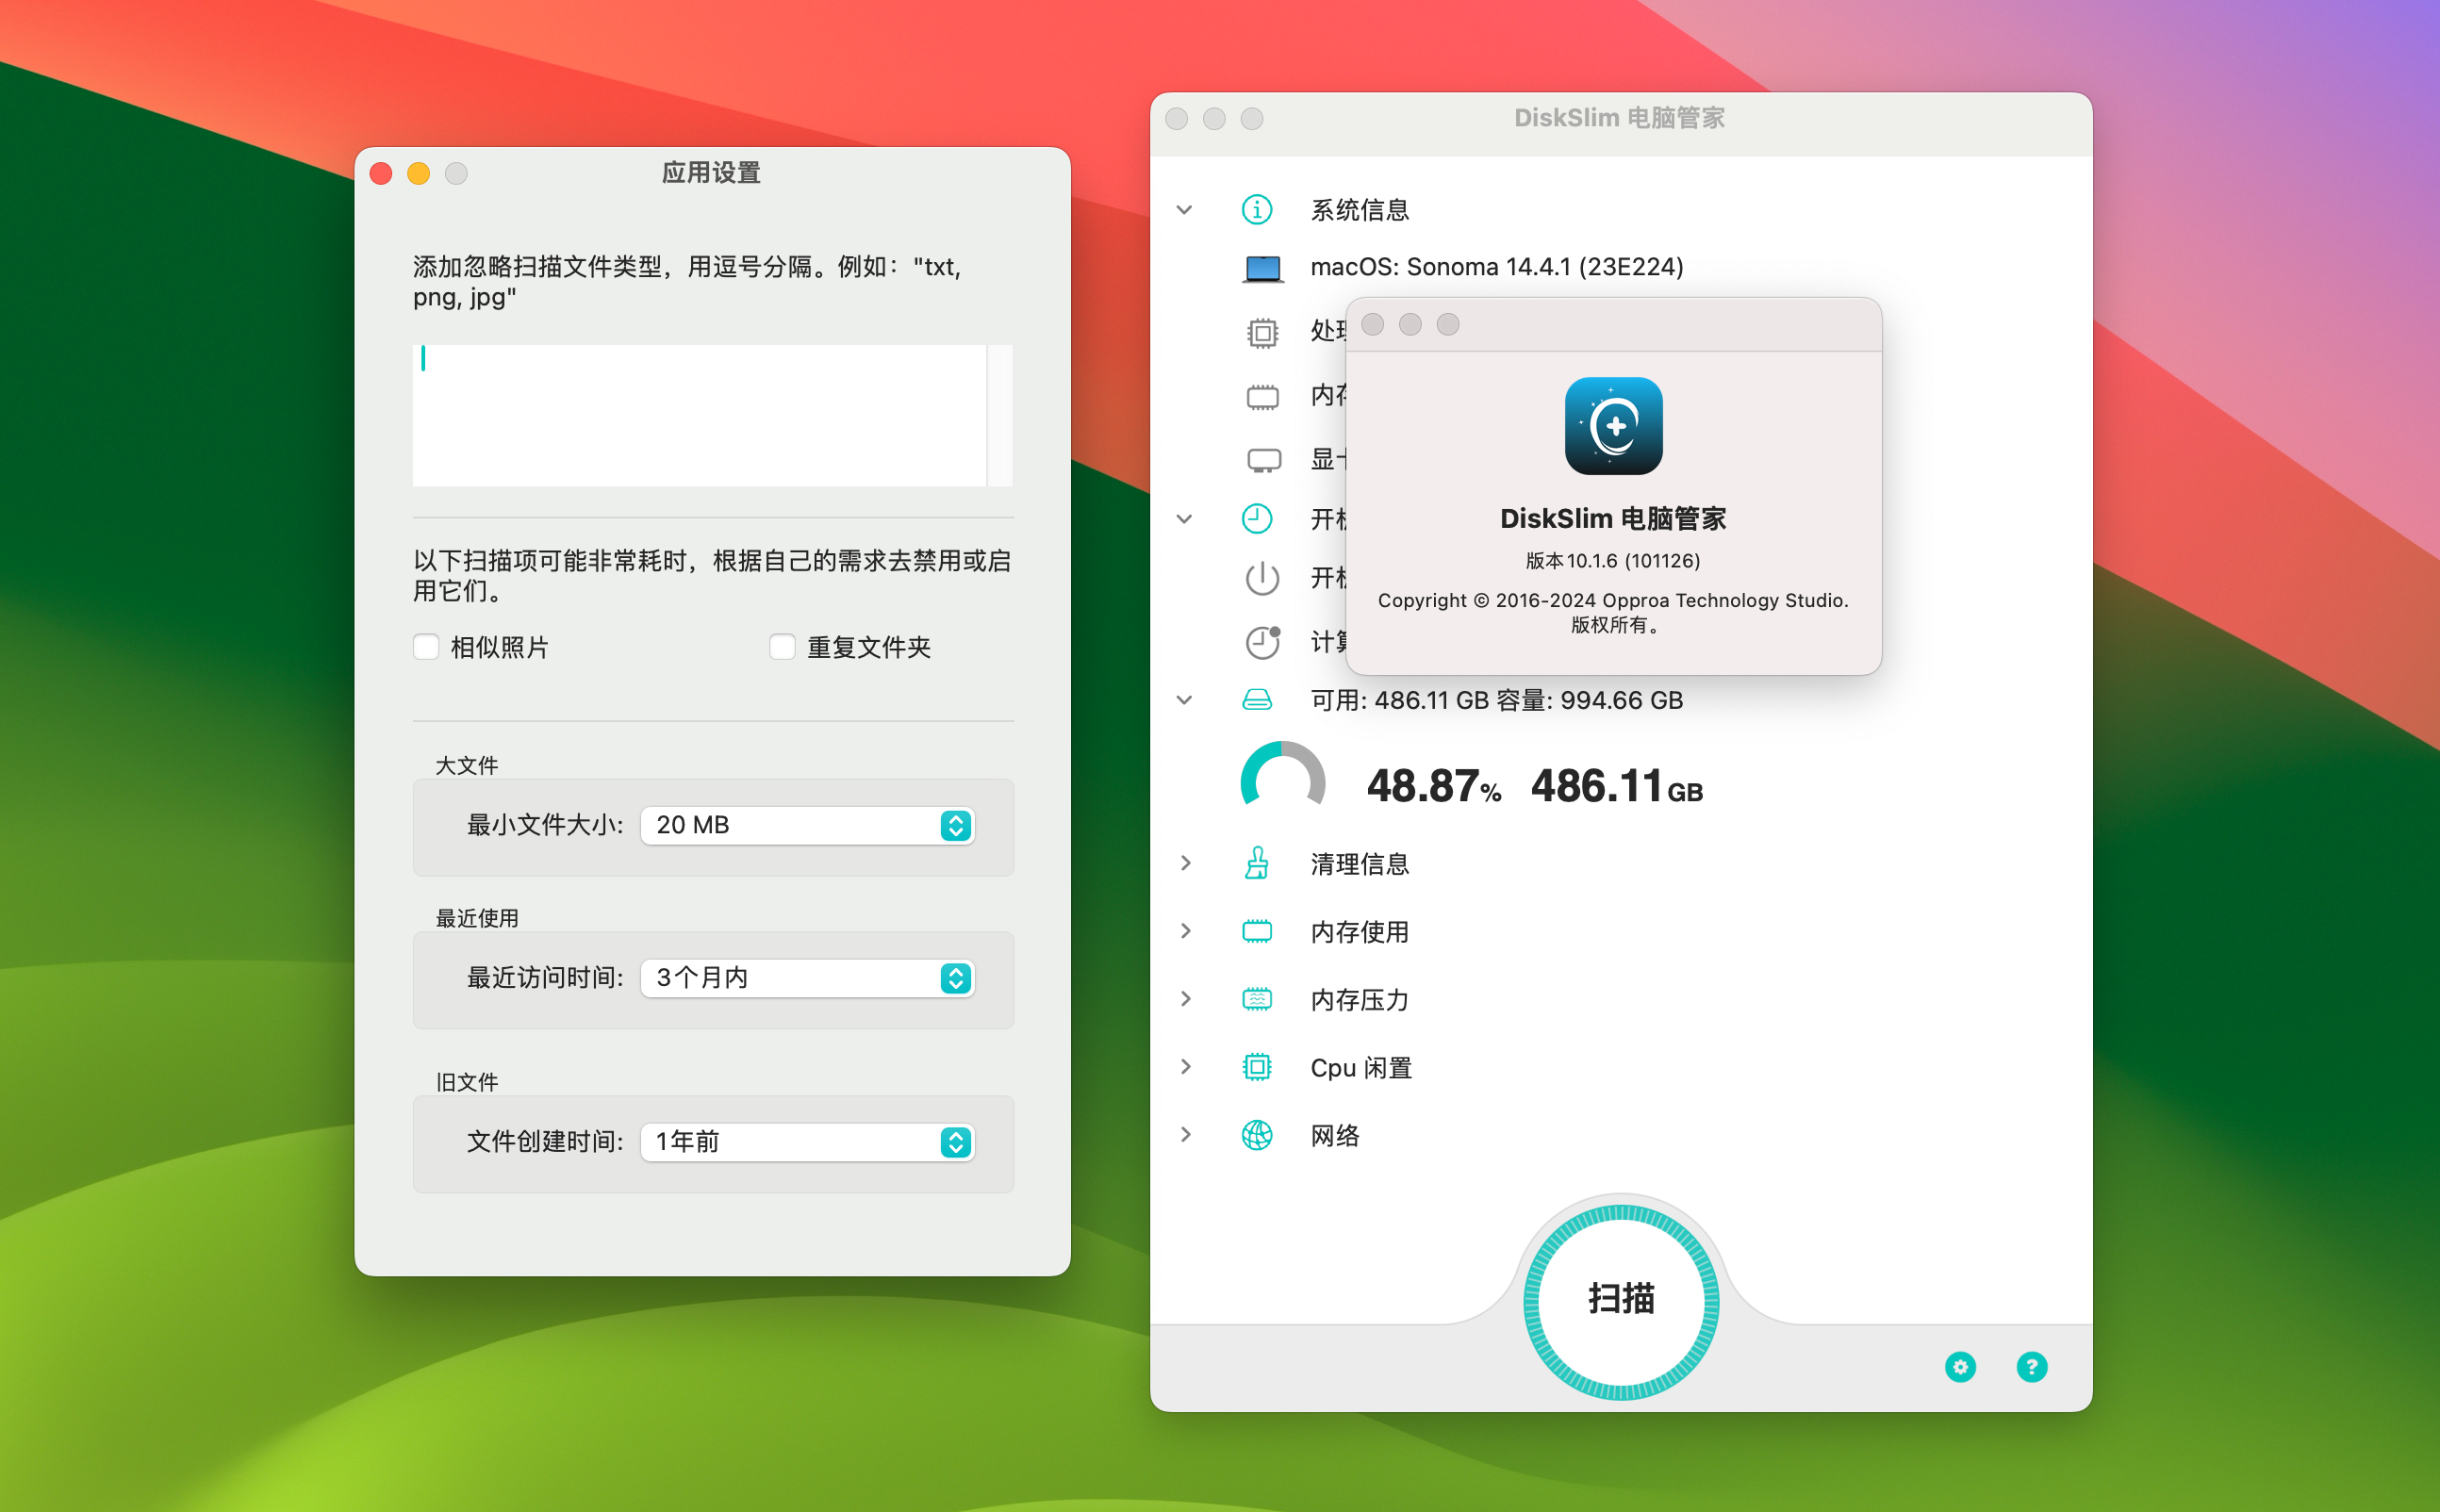Close the About DiskSlim dialog
The height and width of the screenshot is (1512, 2440).
click(x=1373, y=325)
